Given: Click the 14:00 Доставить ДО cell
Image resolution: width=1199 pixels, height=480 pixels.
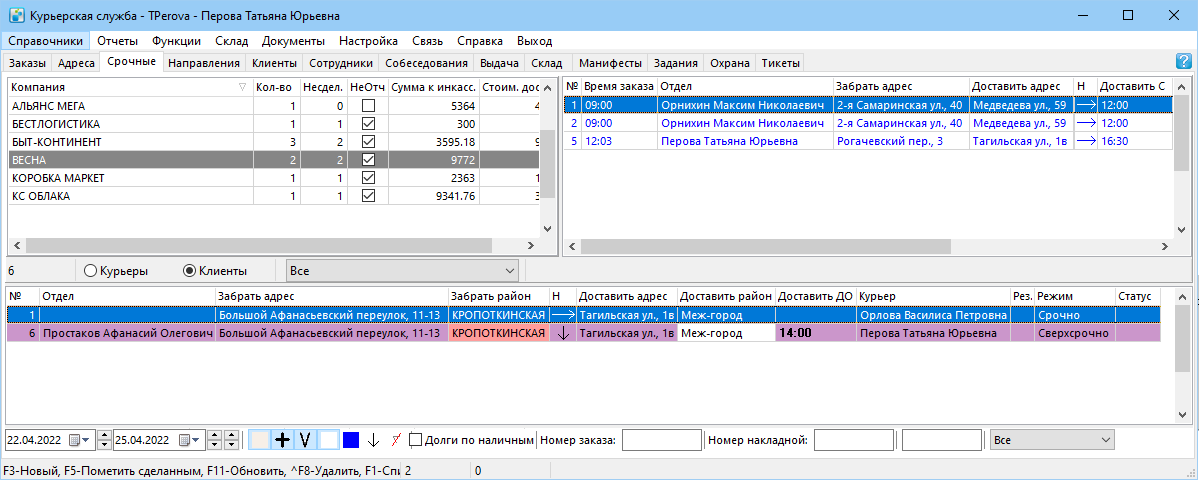Looking at the screenshot, I should (816, 333).
